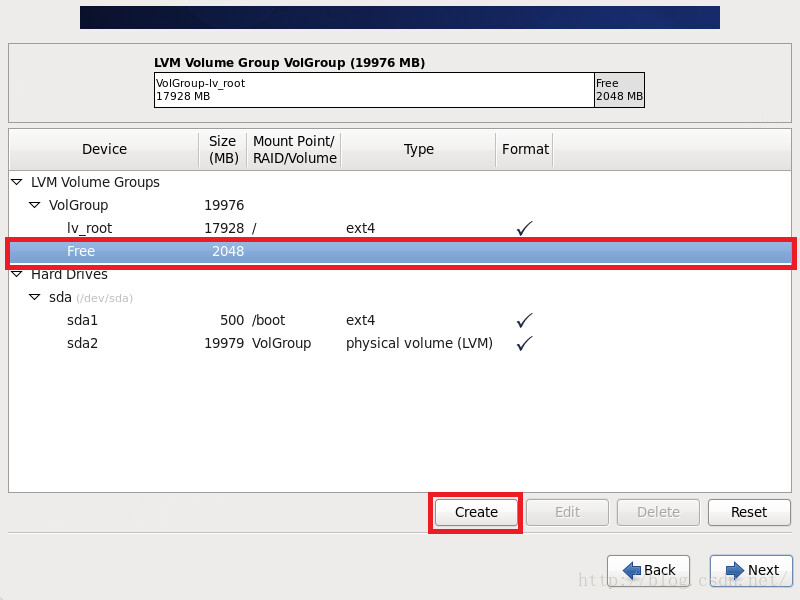Click the physical volume (LVM) type cell
Screen dimensions: 800x600
419,343
